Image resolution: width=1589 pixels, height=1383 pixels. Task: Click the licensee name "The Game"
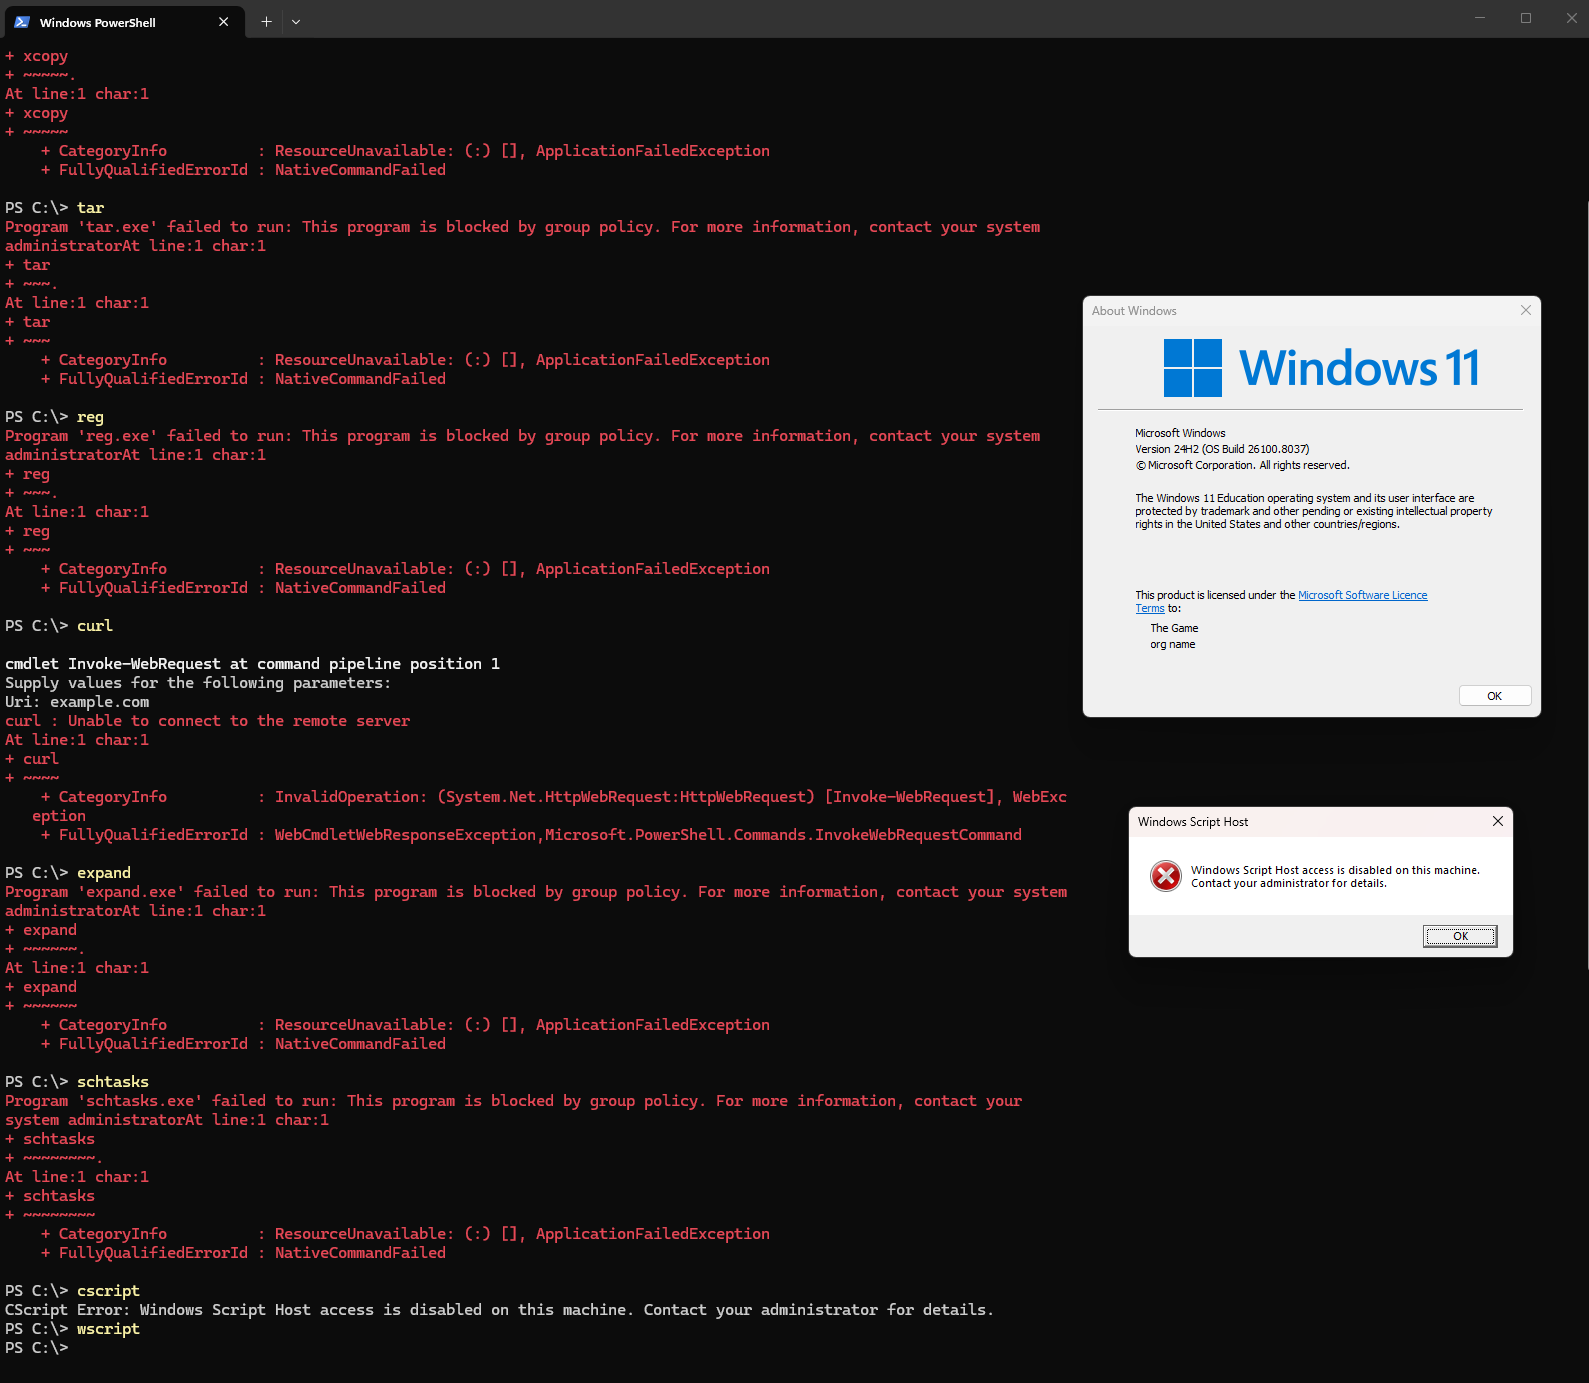(x=1174, y=628)
